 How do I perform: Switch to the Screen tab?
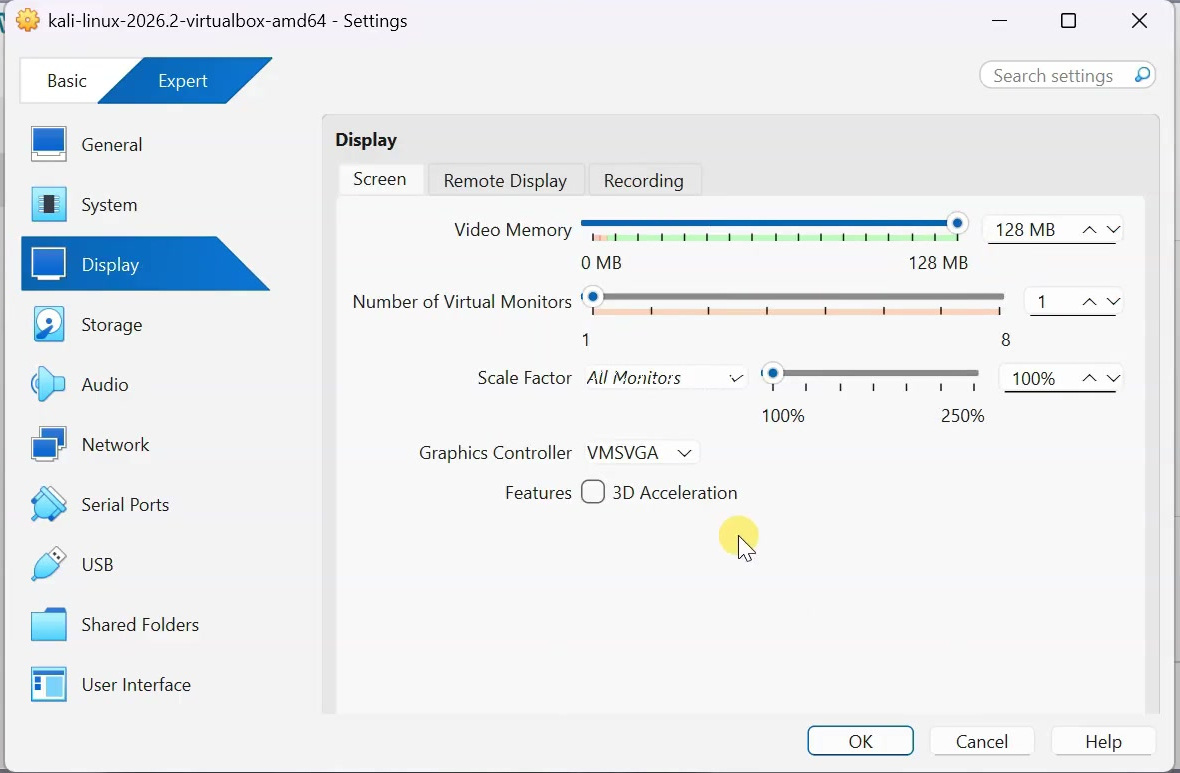click(x=380, y=179)
